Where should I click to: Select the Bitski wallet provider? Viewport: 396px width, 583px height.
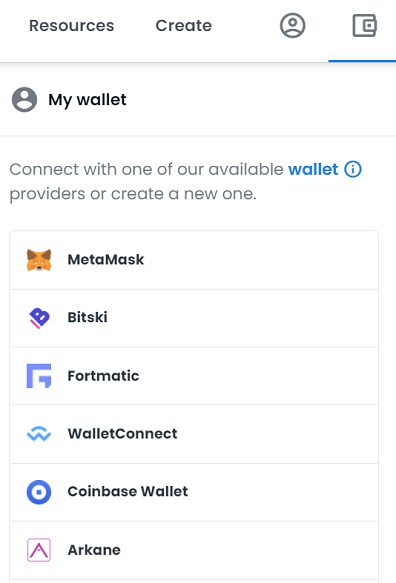coord(194,318)
